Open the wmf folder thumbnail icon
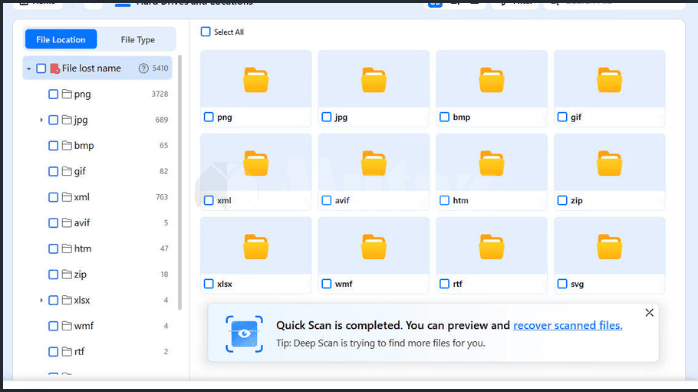This screenshot has height=392, width=698. point(373,247)
